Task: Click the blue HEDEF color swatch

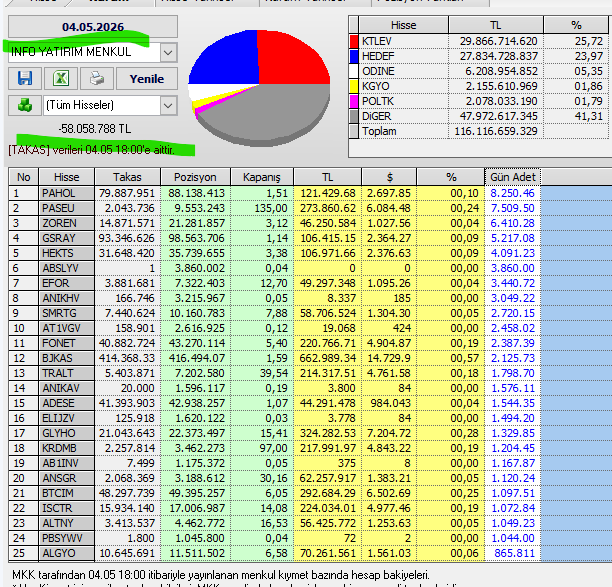Action: (x=354, y=56)
